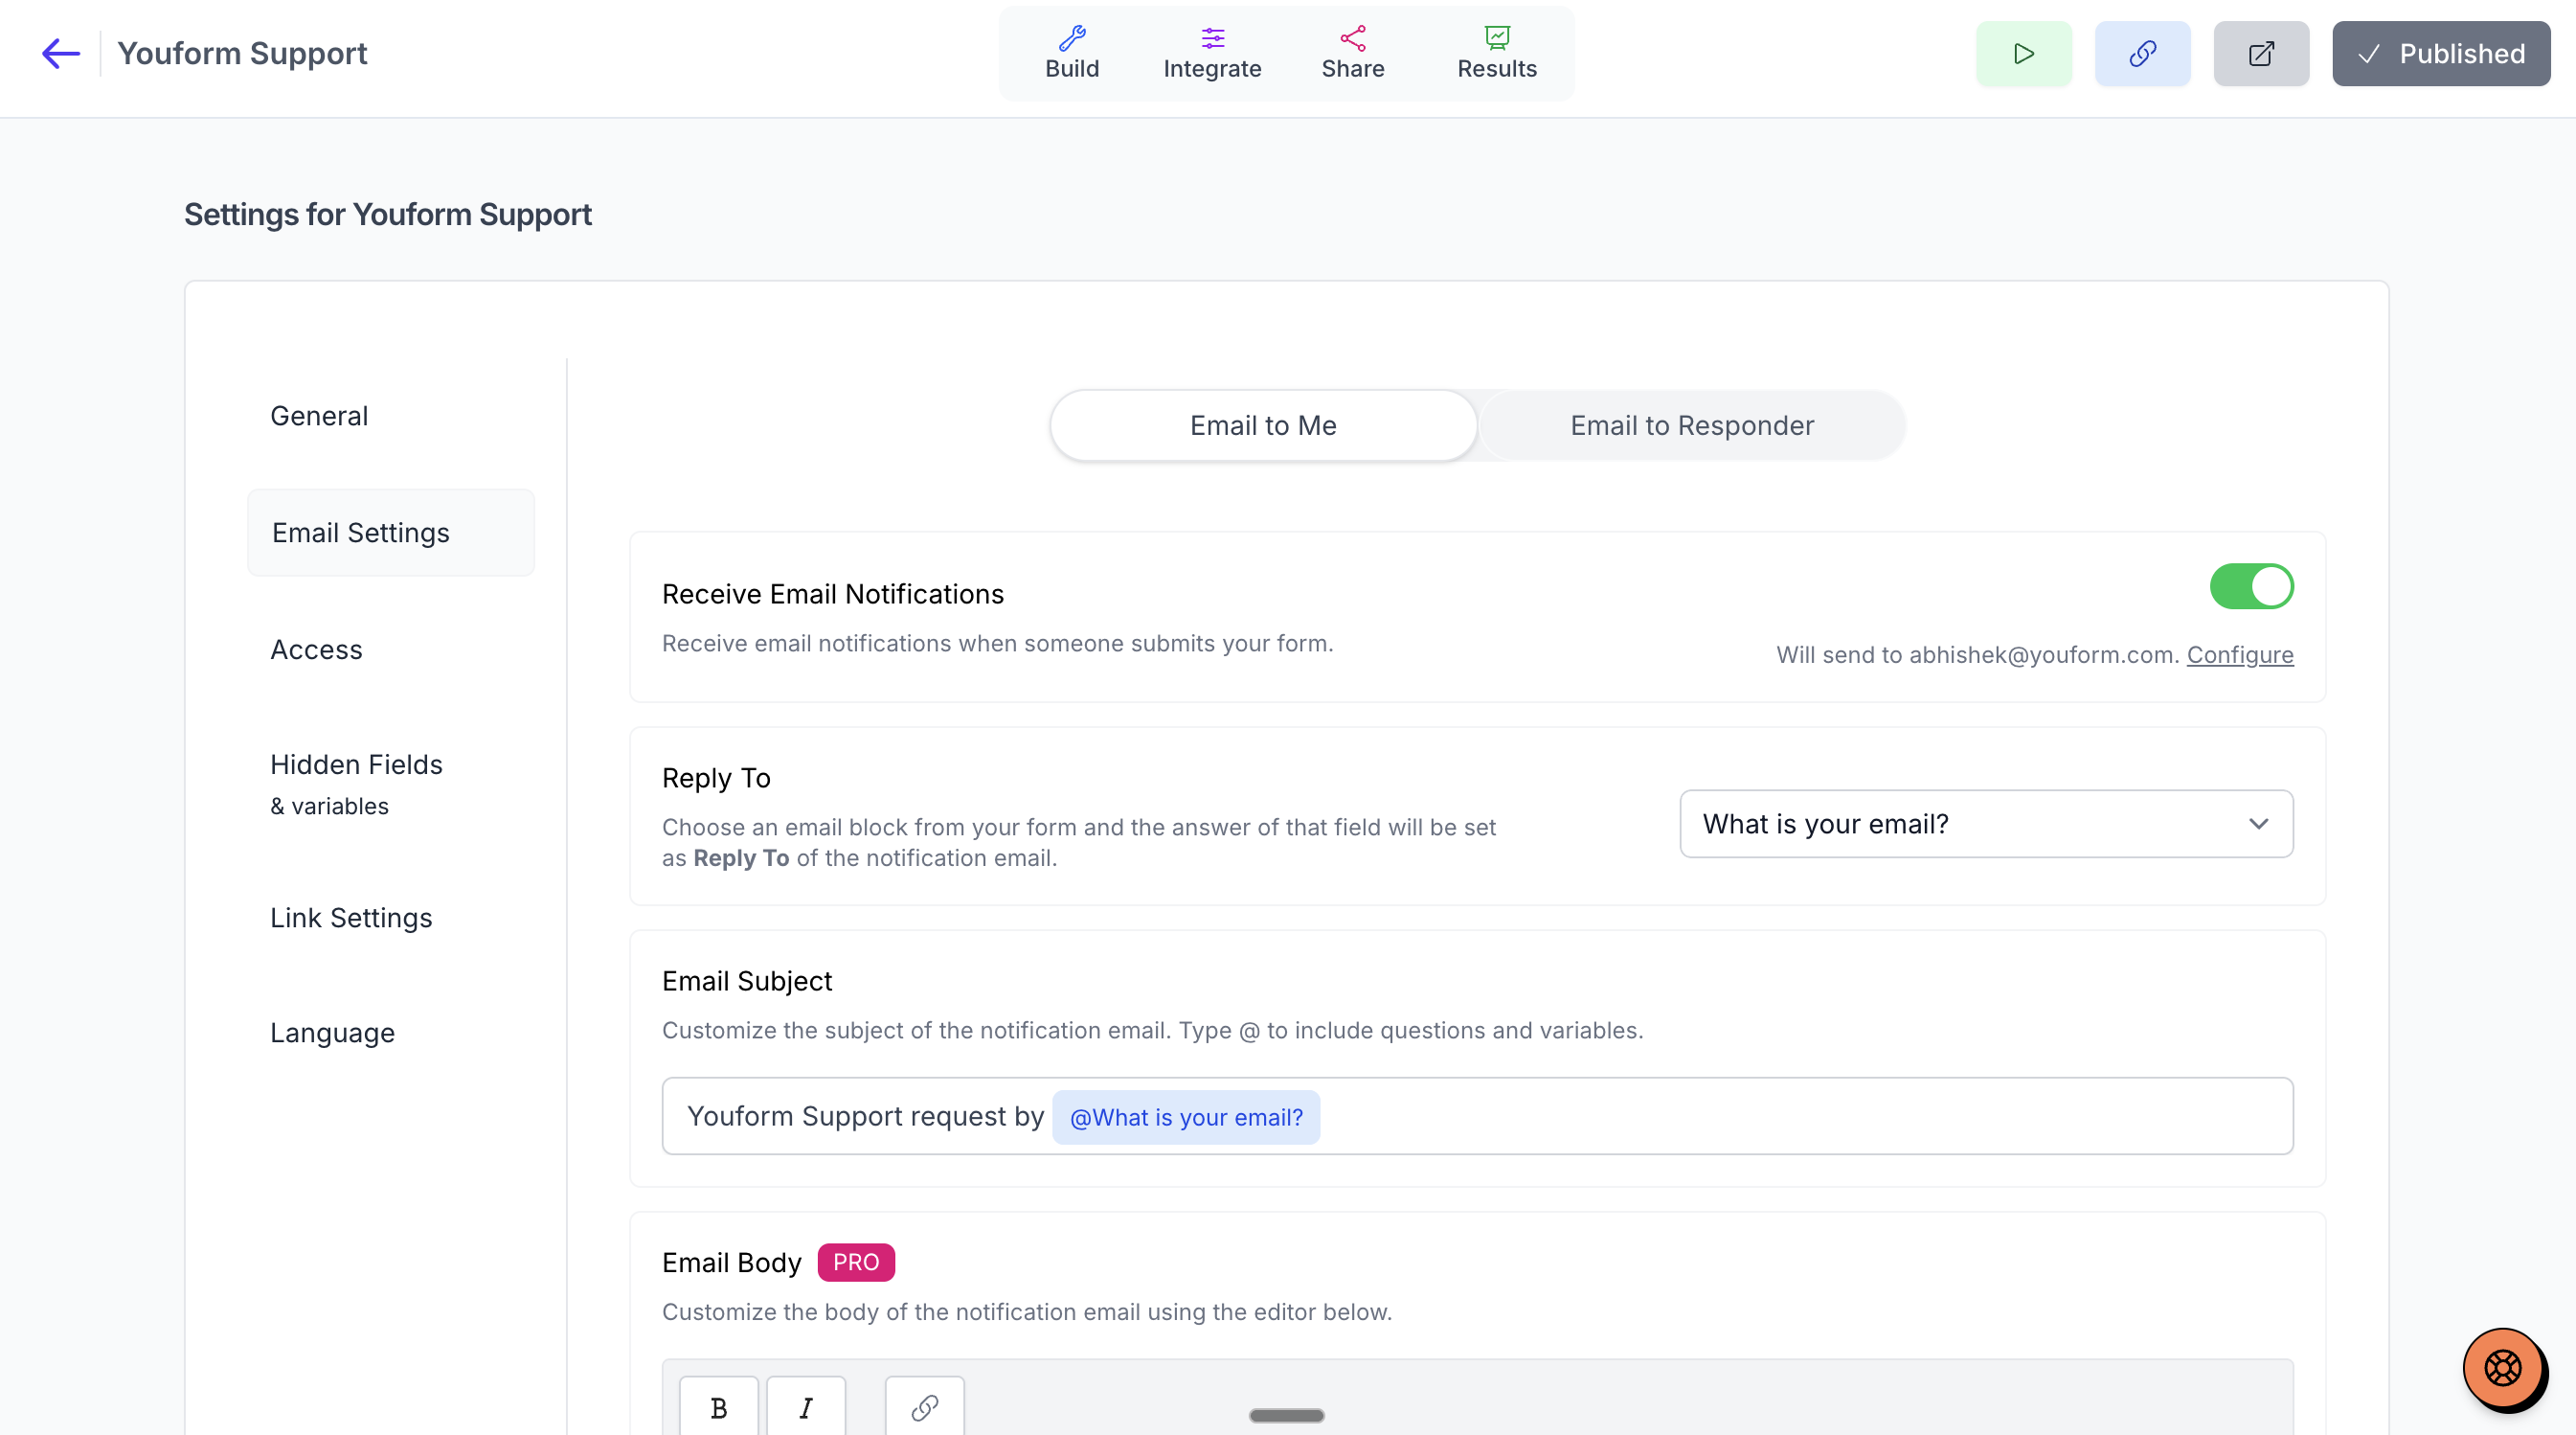Open form in new tab icon
This screenshot has width=2576, height=1435.
2260,53
